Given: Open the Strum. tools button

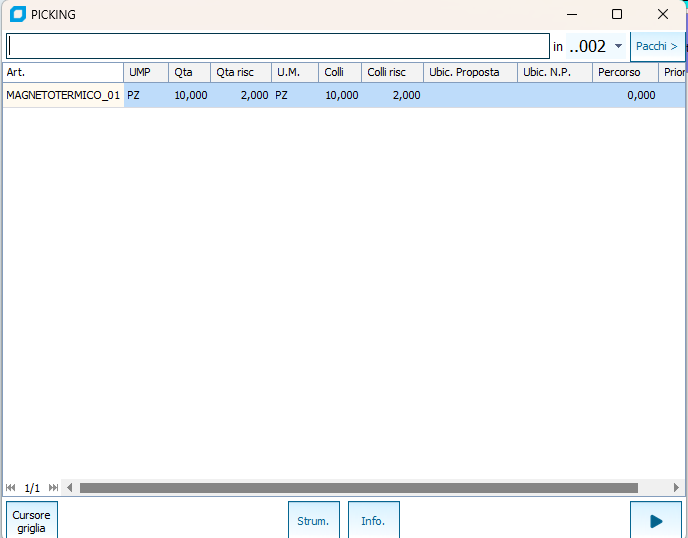Looking at the screenshot, I should [x=313, y=521].
